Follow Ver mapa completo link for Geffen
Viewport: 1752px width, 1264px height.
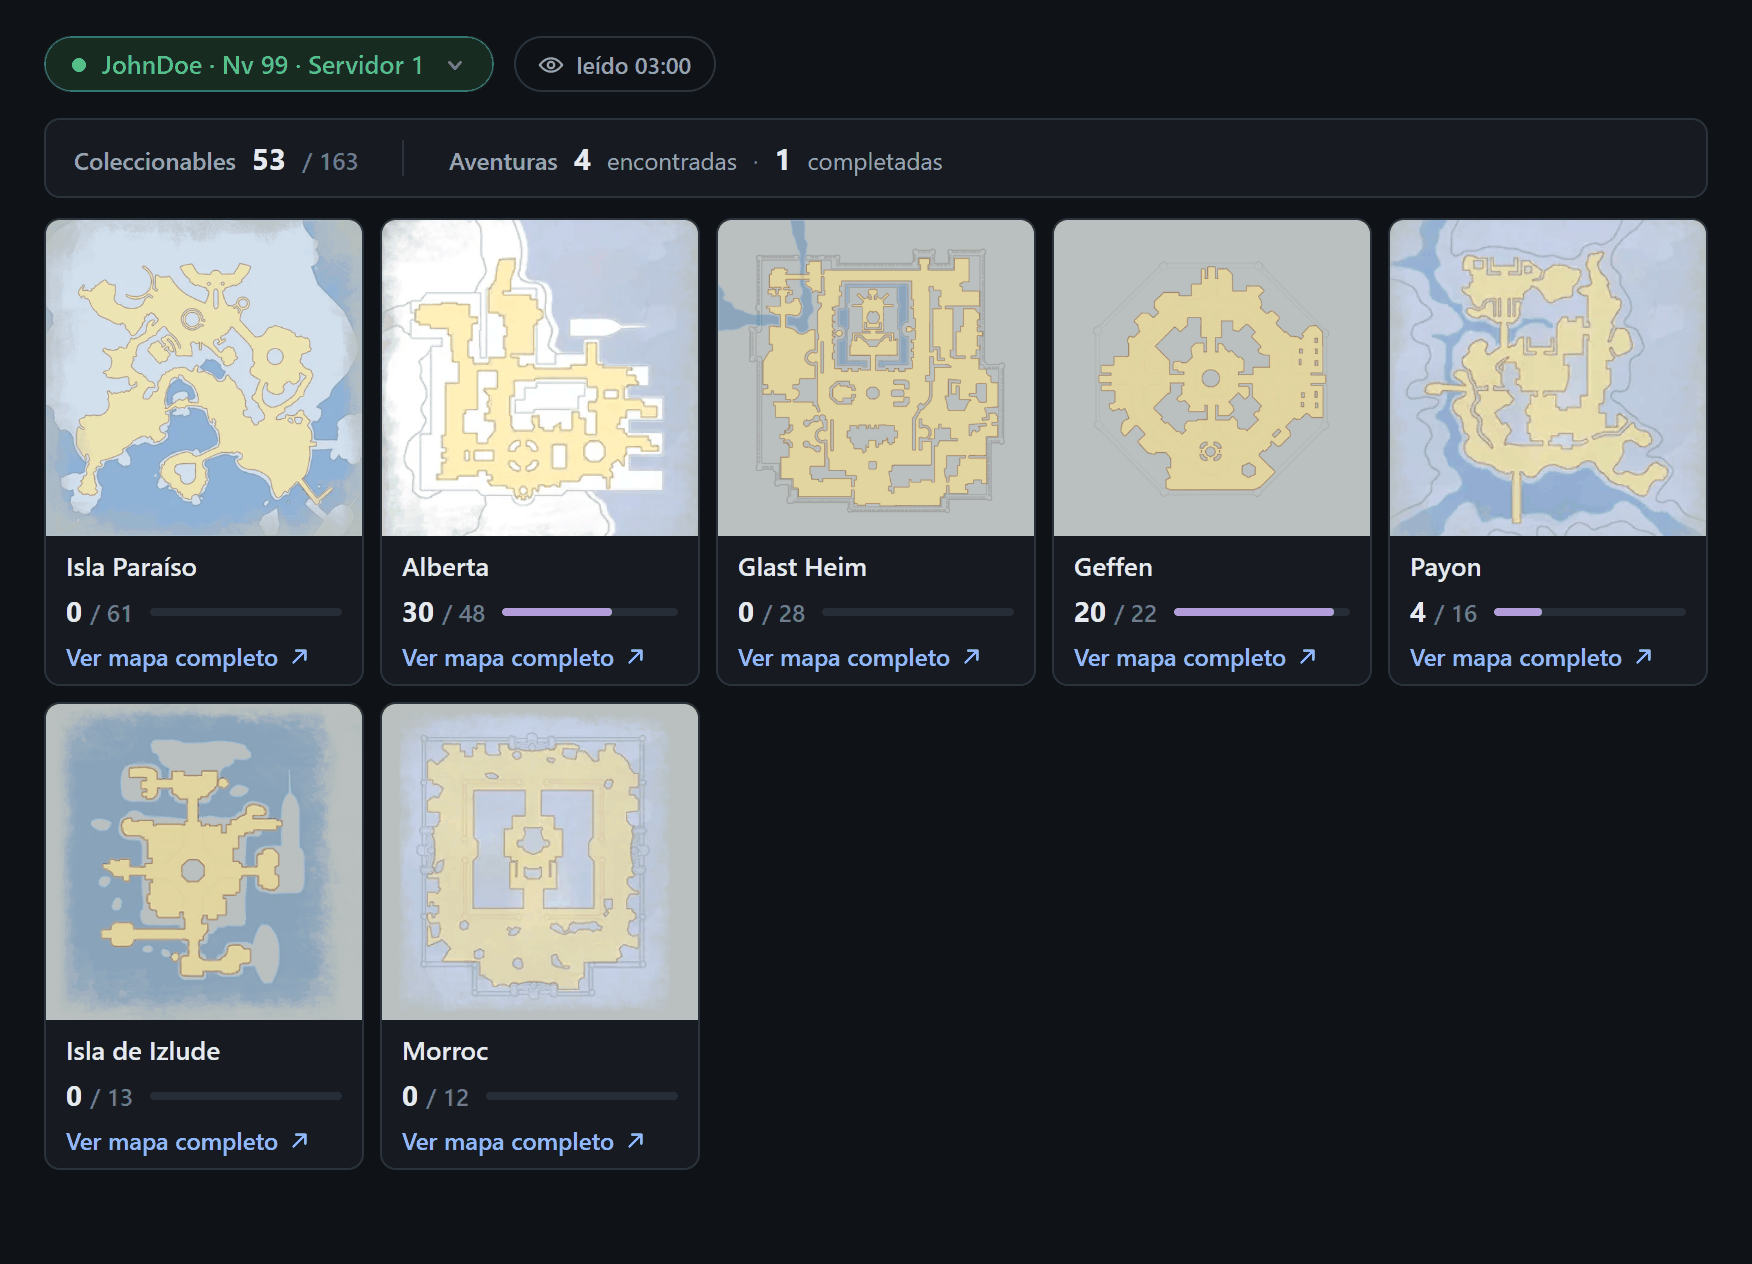click(x=1195, y=658)
